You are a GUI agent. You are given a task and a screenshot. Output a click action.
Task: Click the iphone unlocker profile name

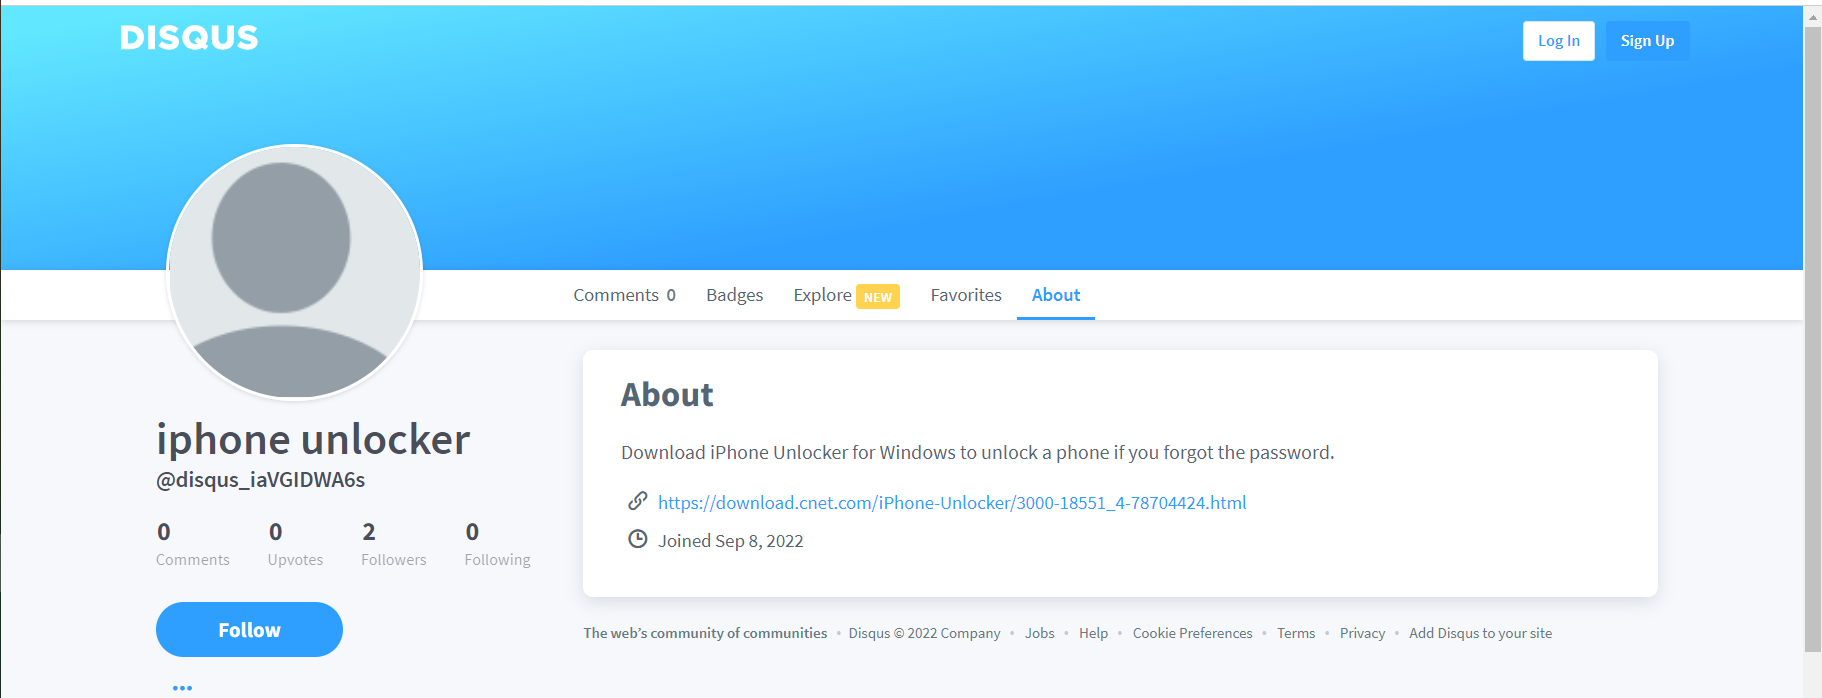point(313,439)
